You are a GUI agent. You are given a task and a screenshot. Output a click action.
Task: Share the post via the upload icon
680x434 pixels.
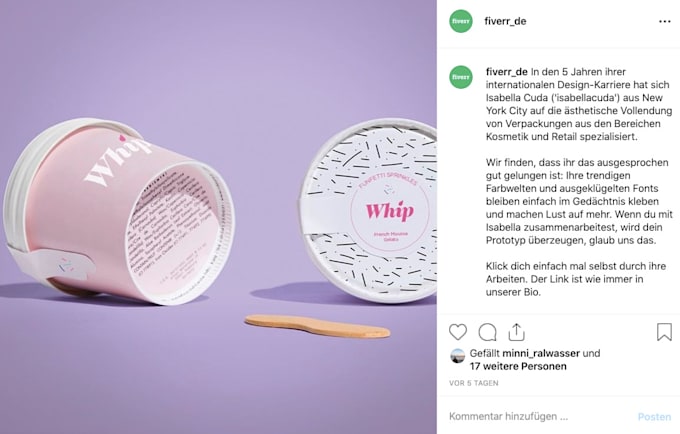point(517,332)
